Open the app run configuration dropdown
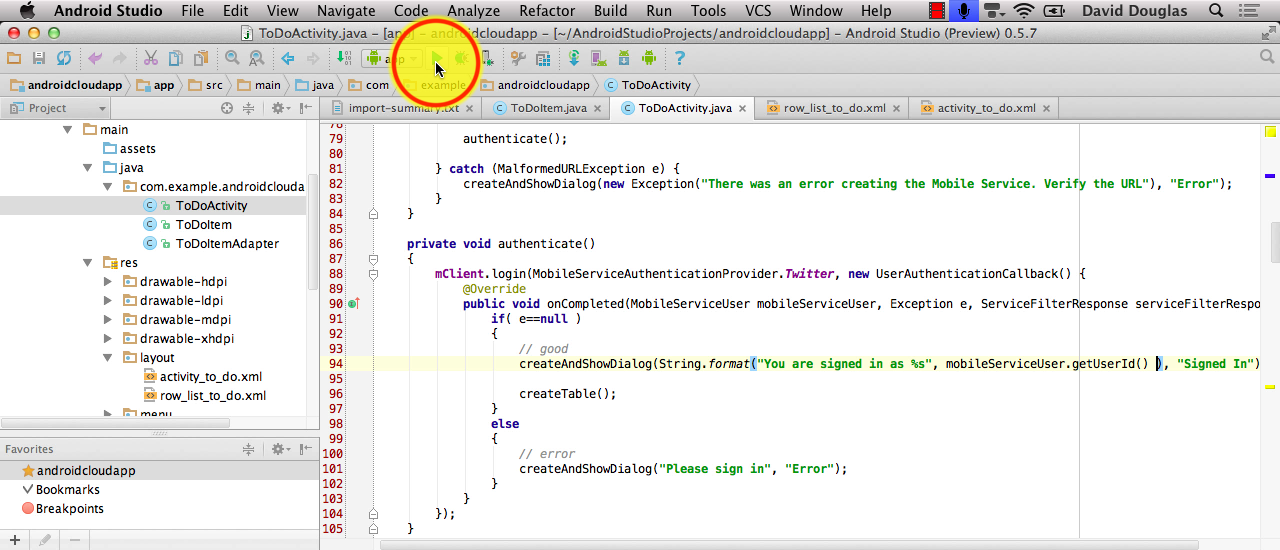 pos(391,58)
